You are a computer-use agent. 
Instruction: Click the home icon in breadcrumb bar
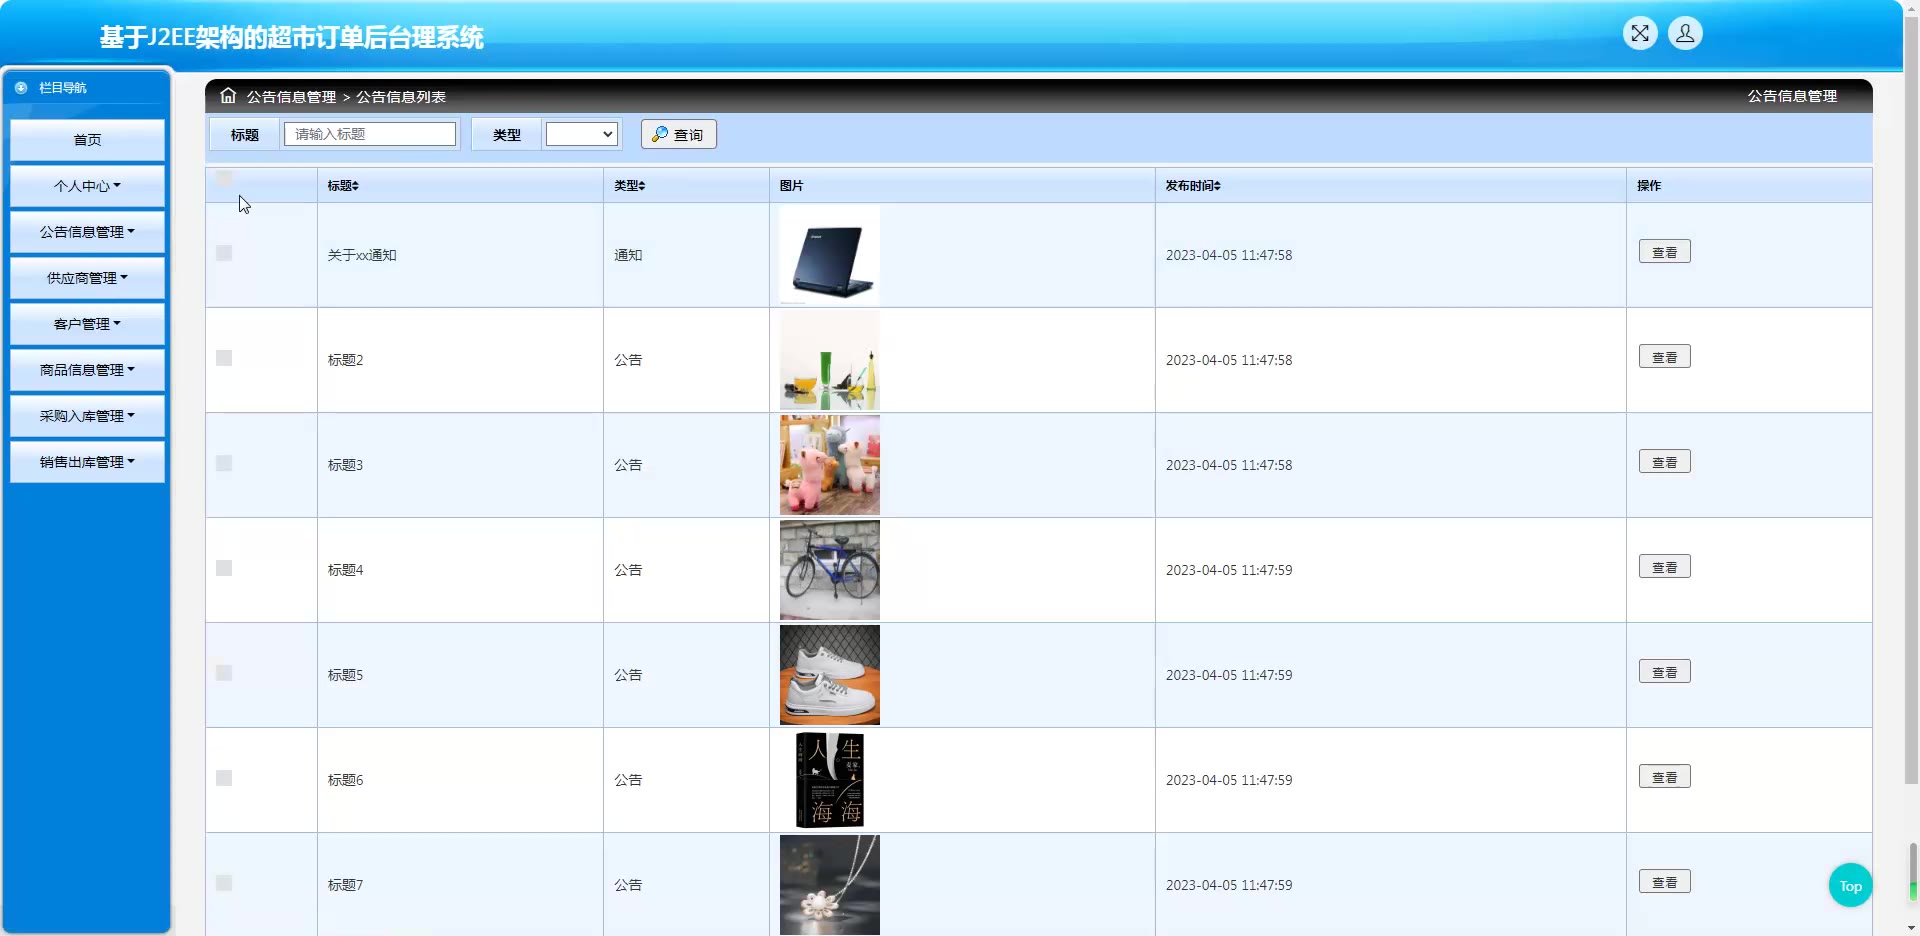point(228,96)
